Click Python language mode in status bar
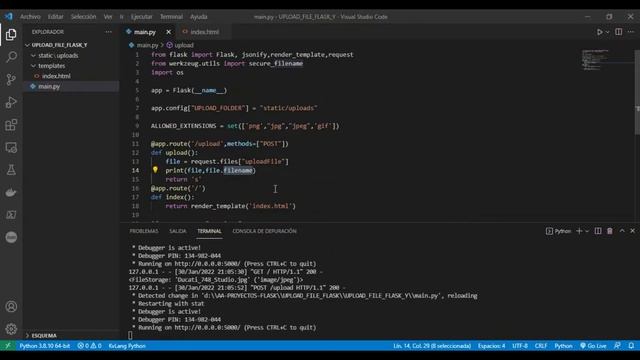 [x=563, y=346]
